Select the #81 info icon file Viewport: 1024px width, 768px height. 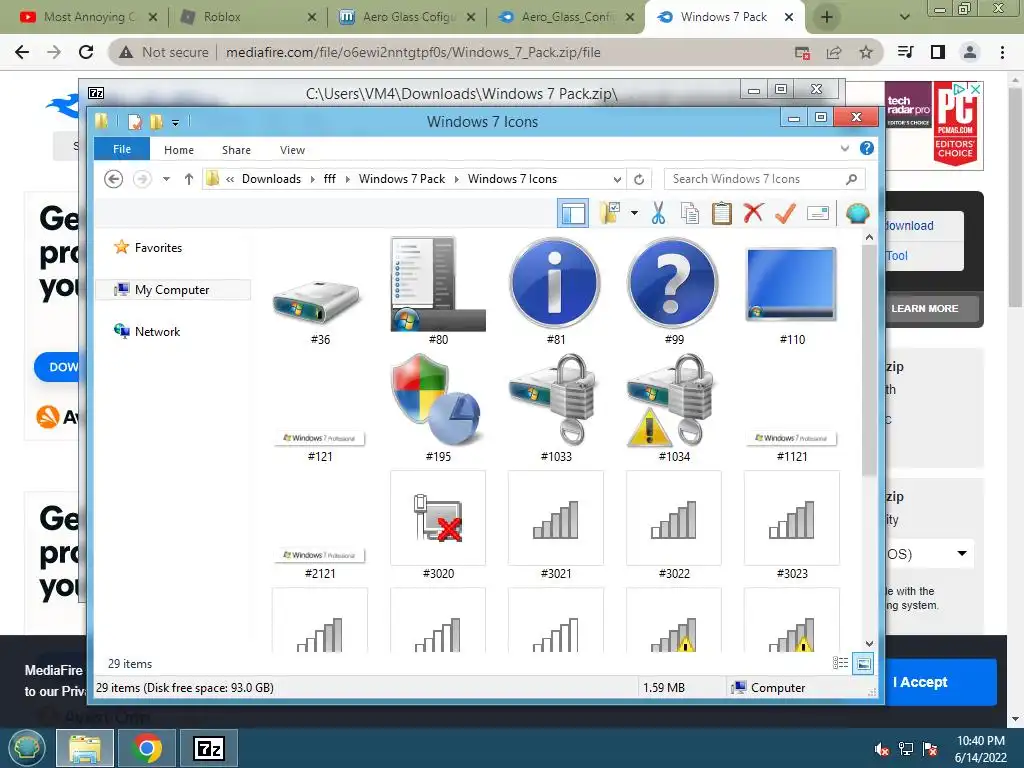tap(556, 292)
